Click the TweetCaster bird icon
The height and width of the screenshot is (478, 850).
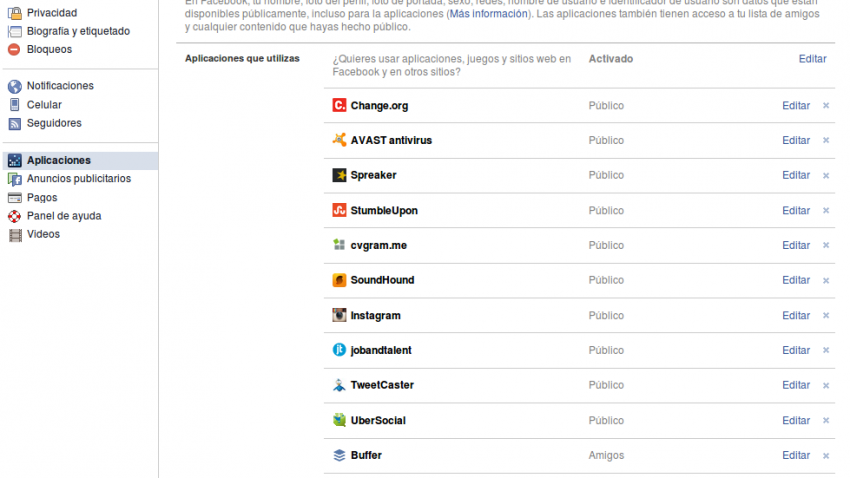tap(340, 386)
